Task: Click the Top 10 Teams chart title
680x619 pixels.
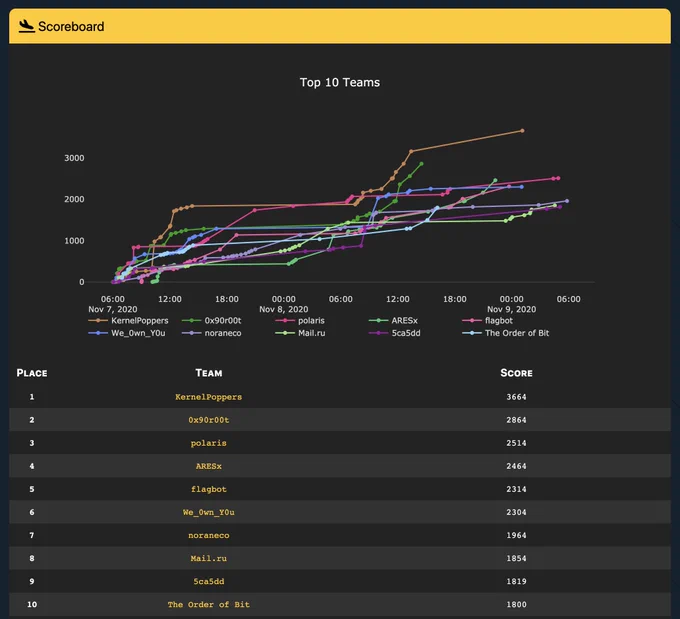Action: [x=340, y=82]
